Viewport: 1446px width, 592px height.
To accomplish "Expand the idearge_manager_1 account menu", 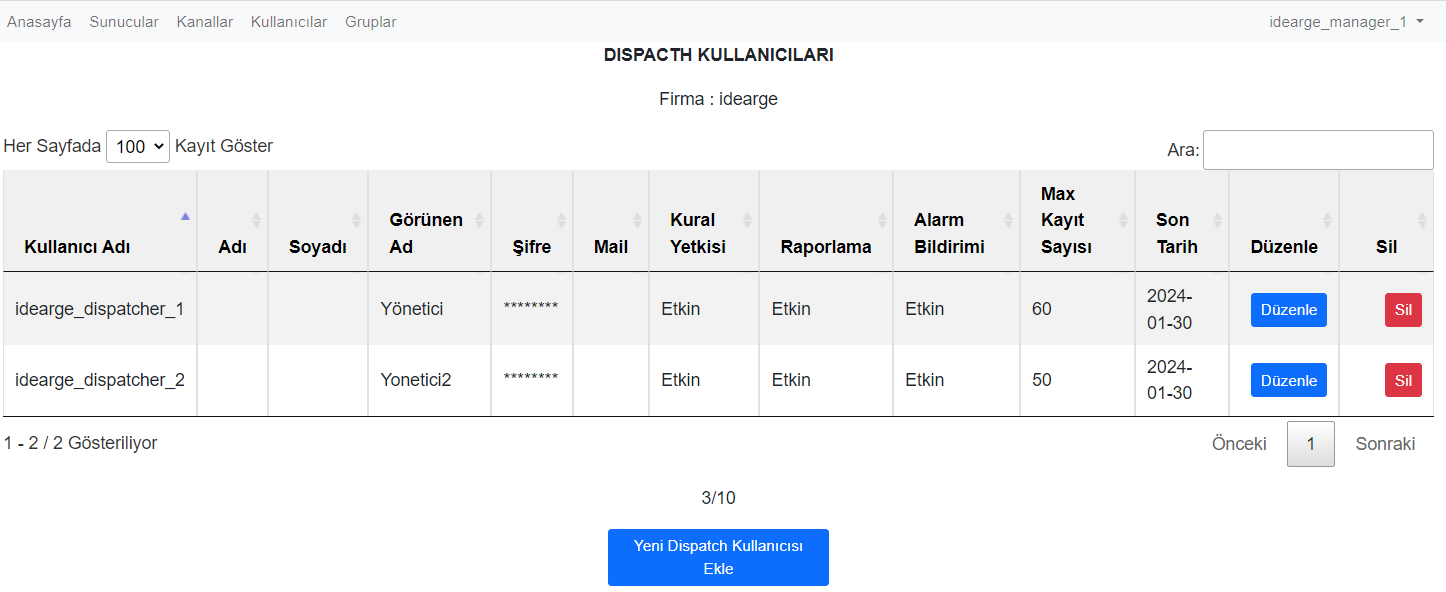I will click(1346, 22).
